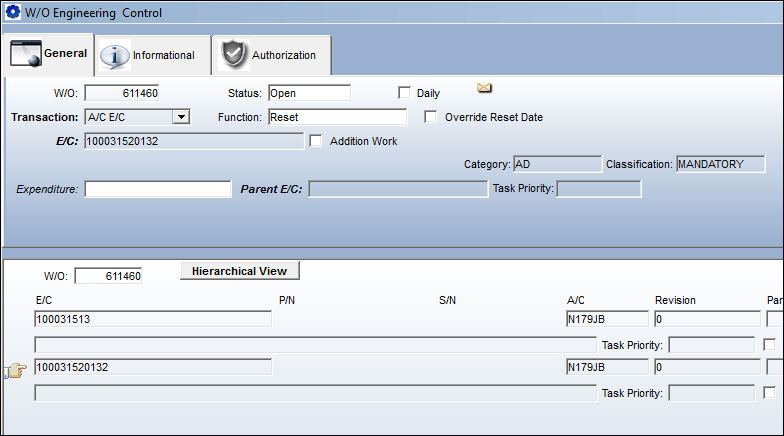Viewport: 784px width, 436px height.
Task: Switch to the General tab
Action: tap(48, 54)
